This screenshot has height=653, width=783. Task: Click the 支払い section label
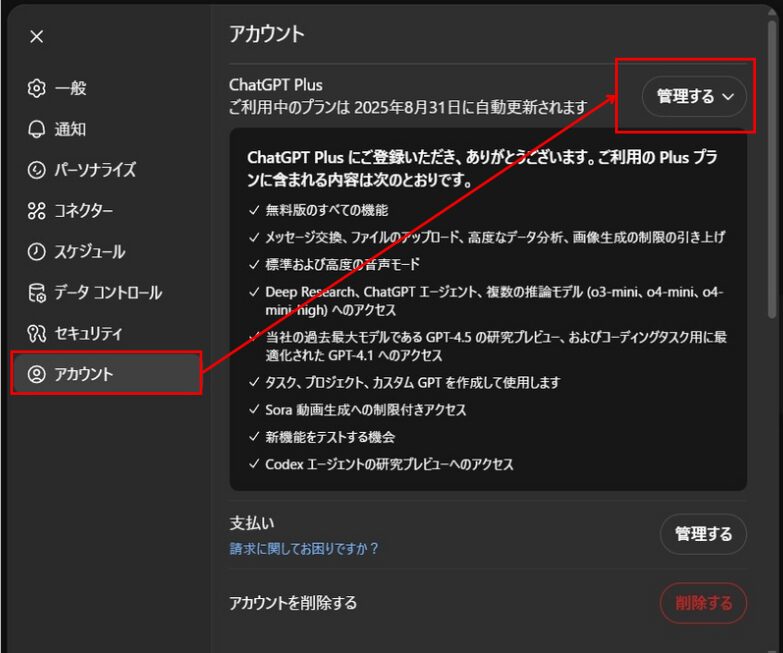pyautogui.click(x=252, y=523)
